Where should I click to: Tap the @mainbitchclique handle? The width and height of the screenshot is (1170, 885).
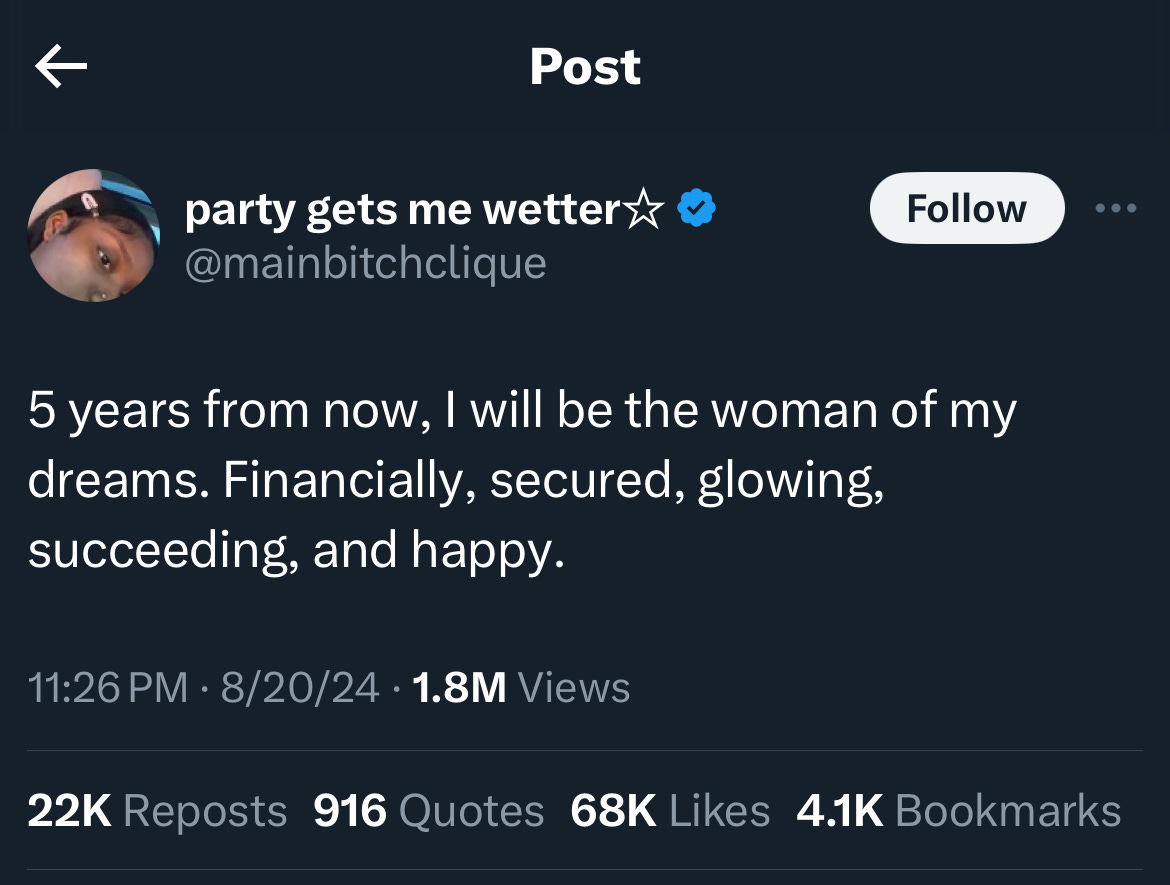366,262
